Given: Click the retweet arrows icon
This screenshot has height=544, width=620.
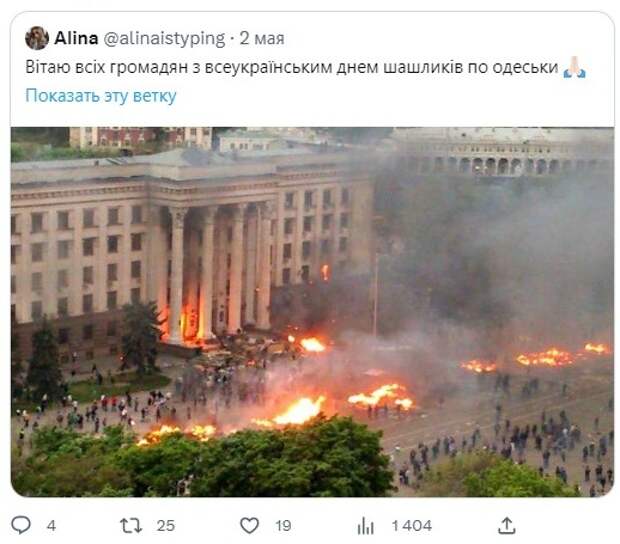Looking at the screenshot, I should coord(131,526).
